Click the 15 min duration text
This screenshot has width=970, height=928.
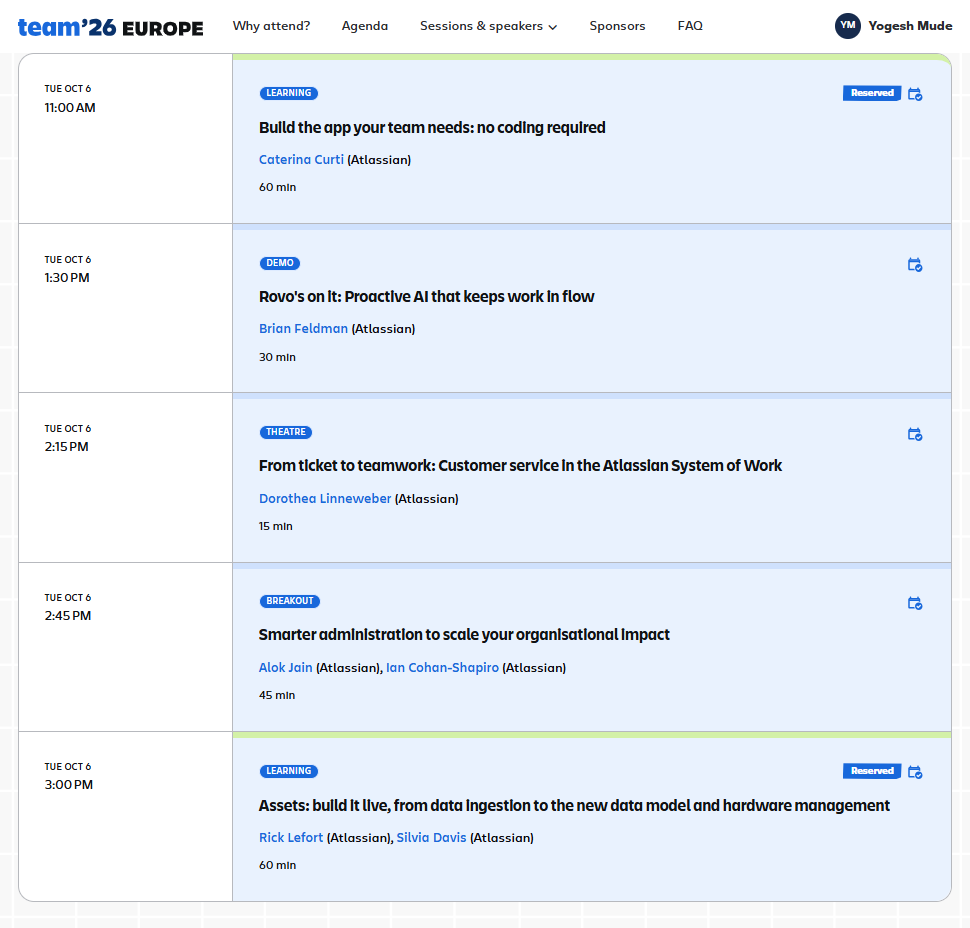(276, 526)
